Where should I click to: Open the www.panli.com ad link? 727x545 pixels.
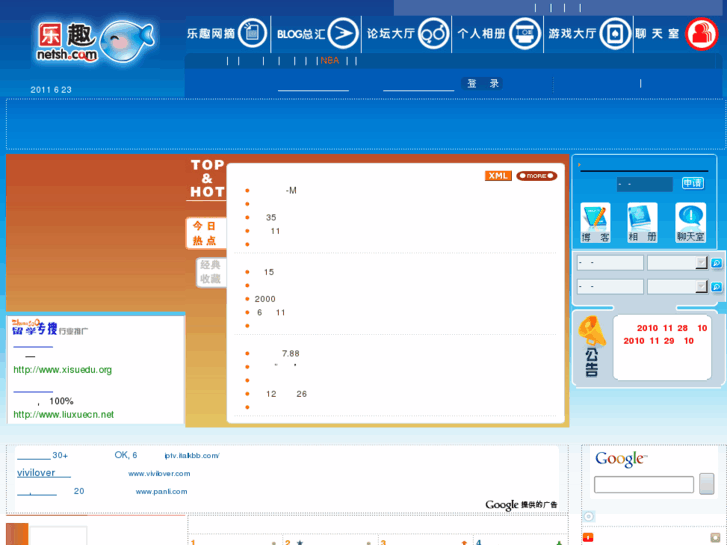pyautogui.click(x=161, y=491)
